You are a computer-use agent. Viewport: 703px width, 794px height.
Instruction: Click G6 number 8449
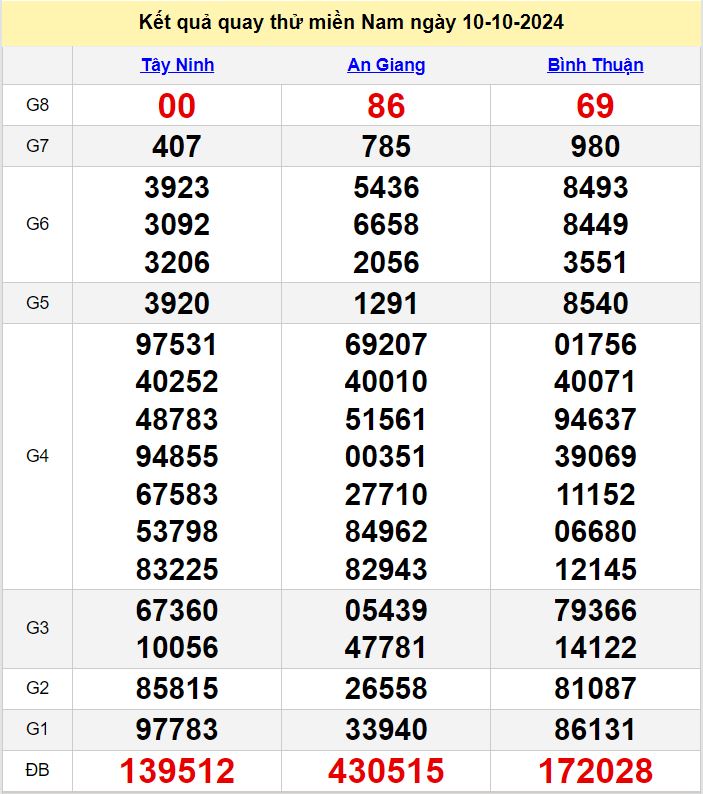point(595,225)
